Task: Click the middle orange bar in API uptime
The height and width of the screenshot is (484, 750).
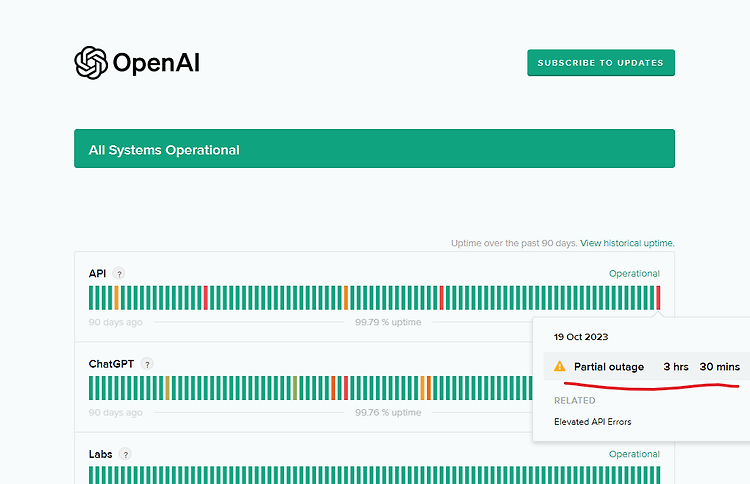Action: 346,298
